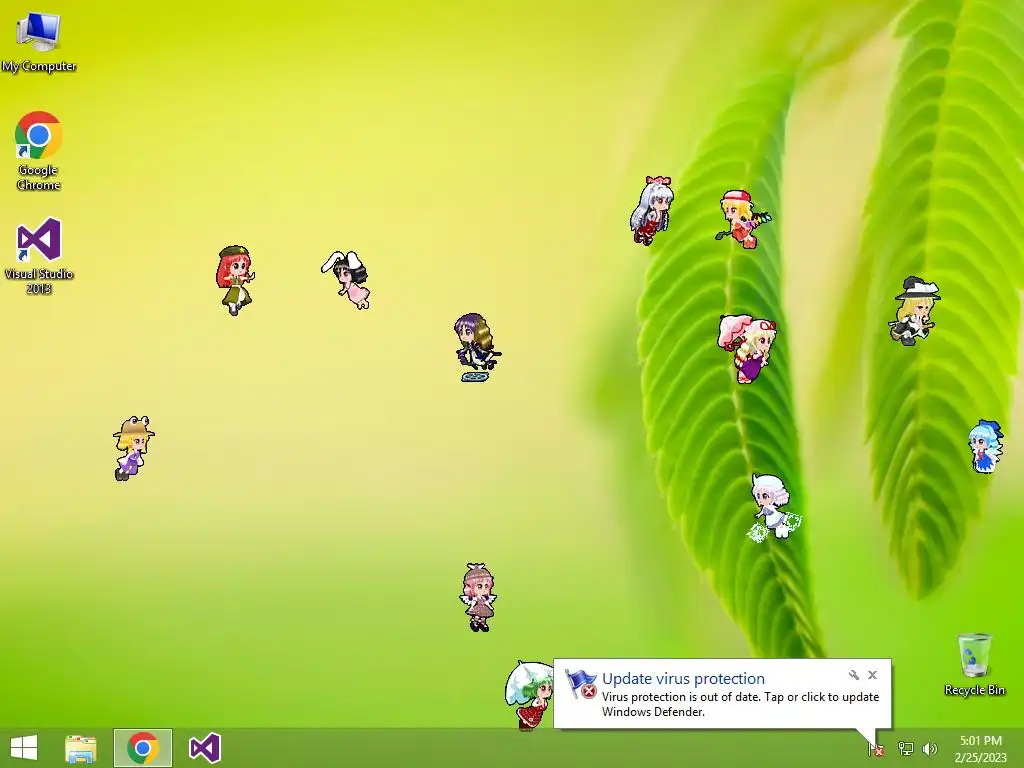
Task: Click the taskbar clock showing 5:01 PM
Action: pos(980,748)
